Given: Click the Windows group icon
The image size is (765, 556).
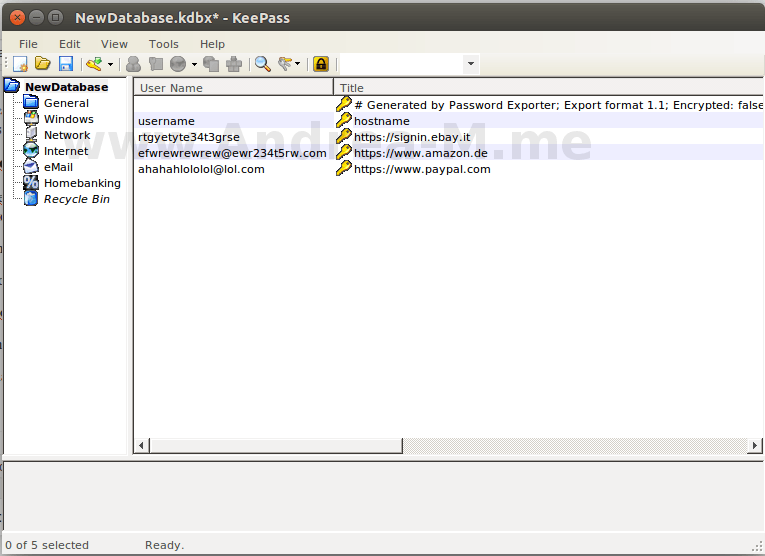Looking at the screenshot, I should click(x=31, y=119).
